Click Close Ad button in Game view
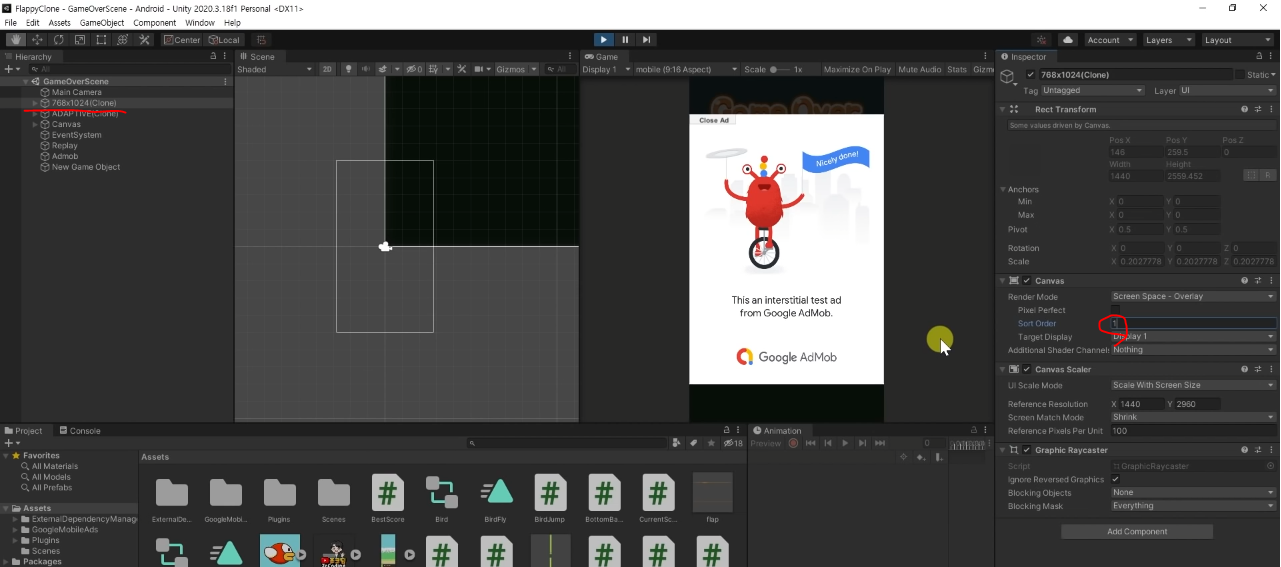The width and height of the screenshot is (1281, 567). [x=714, y=120]
